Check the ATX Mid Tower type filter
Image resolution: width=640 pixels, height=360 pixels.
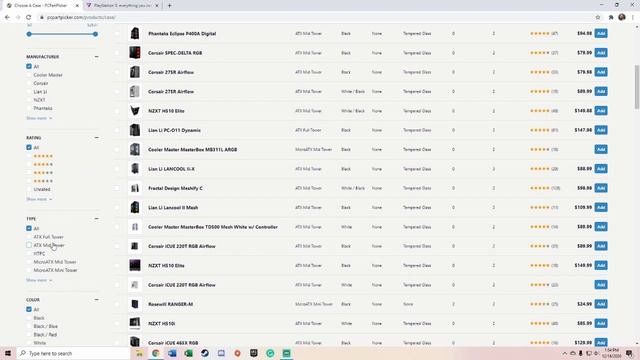(29, 245)
